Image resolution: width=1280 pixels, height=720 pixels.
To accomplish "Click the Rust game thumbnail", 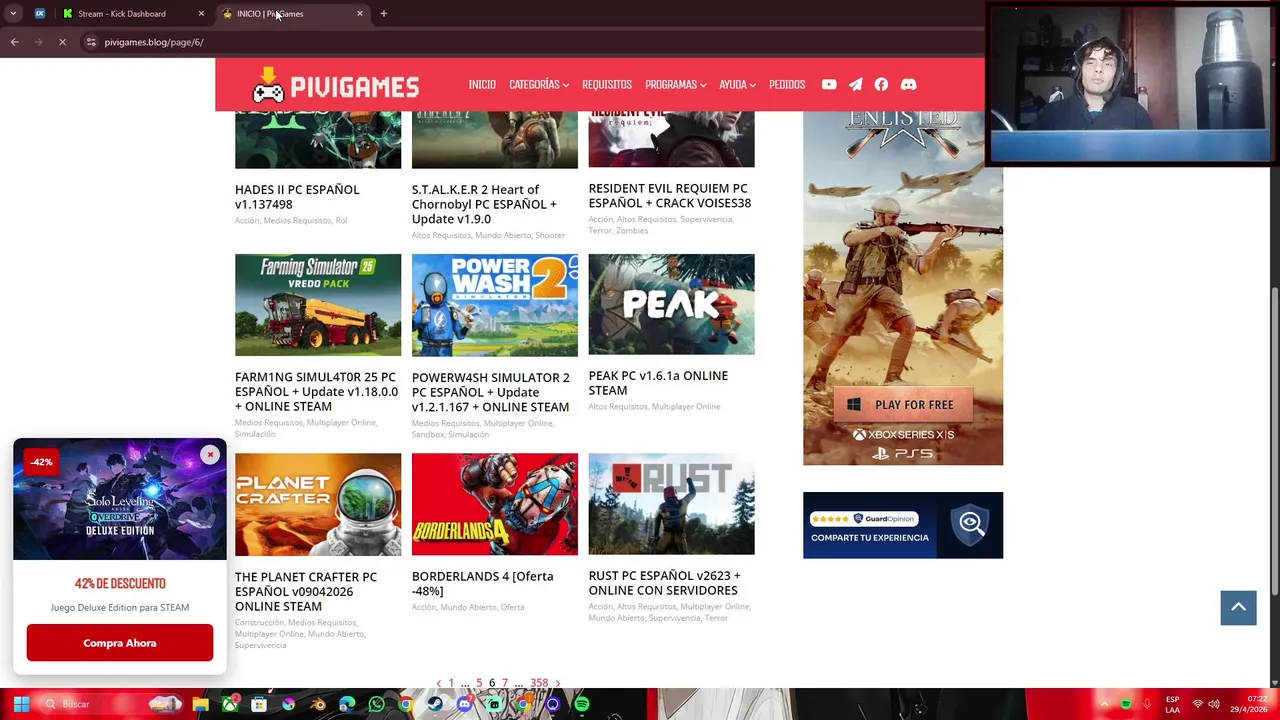I will (x=671, y=504).
